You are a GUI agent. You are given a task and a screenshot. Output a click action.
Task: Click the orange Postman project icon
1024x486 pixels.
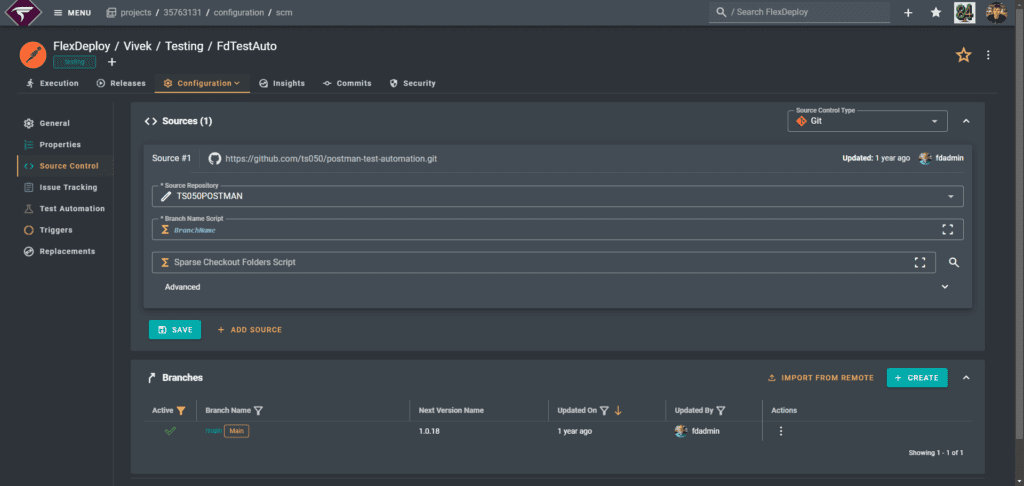[x=33, y=54]
